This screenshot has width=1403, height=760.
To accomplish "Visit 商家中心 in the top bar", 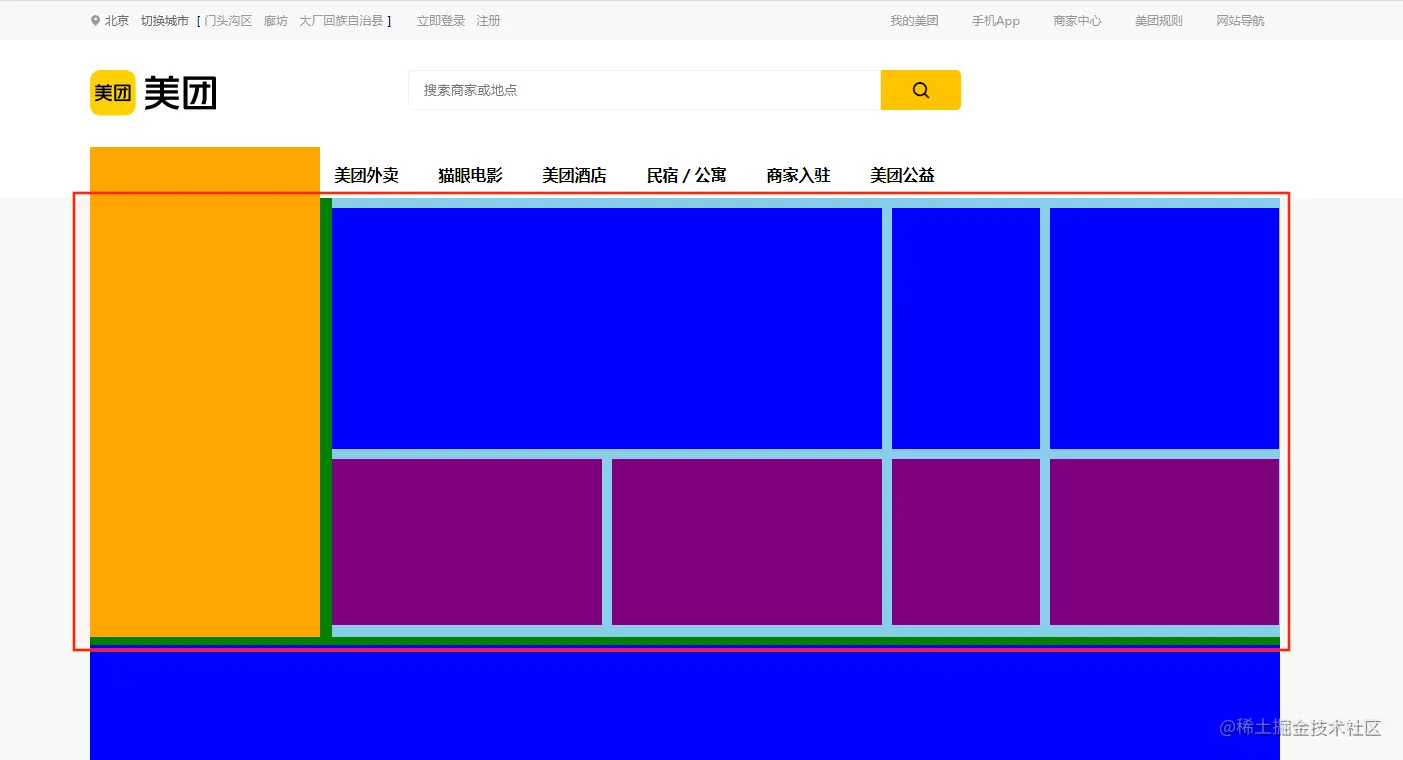I will click(x=1077, y=21).
